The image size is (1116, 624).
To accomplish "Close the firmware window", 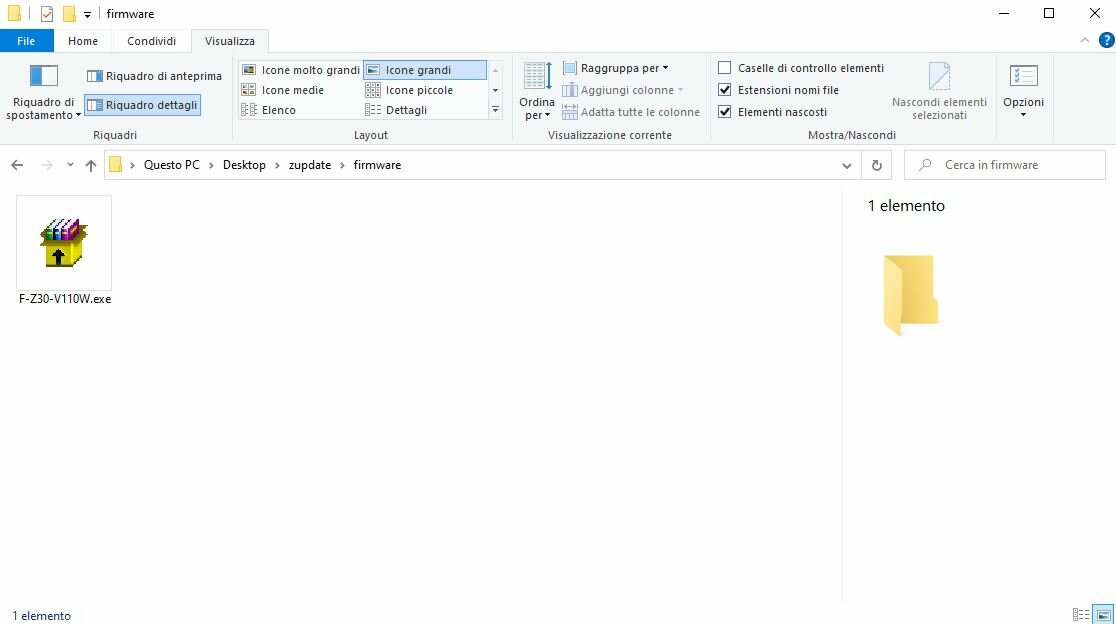I will coord(1095,14).
